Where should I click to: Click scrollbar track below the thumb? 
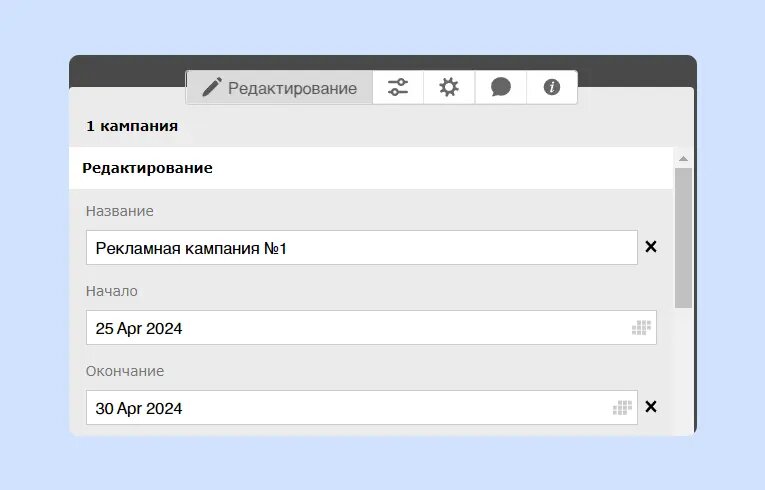point(684,370)
